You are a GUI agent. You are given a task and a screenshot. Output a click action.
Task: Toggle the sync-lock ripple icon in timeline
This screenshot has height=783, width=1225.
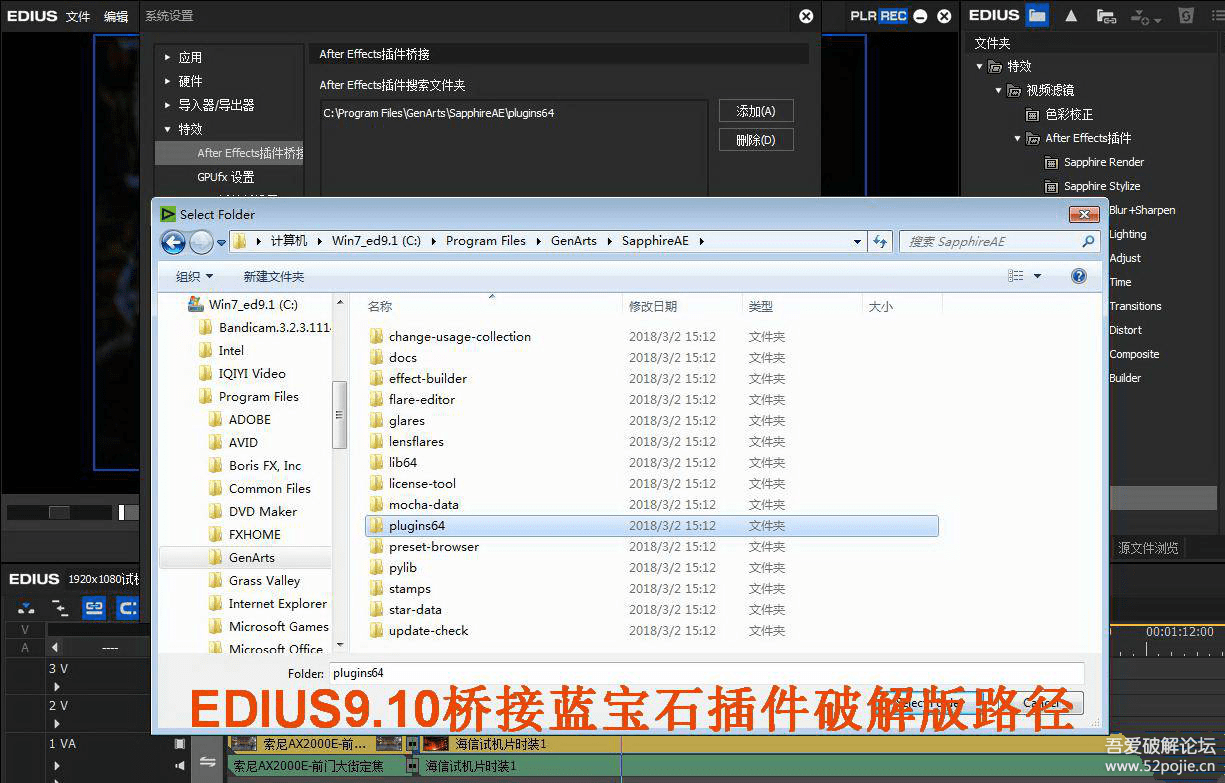60,607
